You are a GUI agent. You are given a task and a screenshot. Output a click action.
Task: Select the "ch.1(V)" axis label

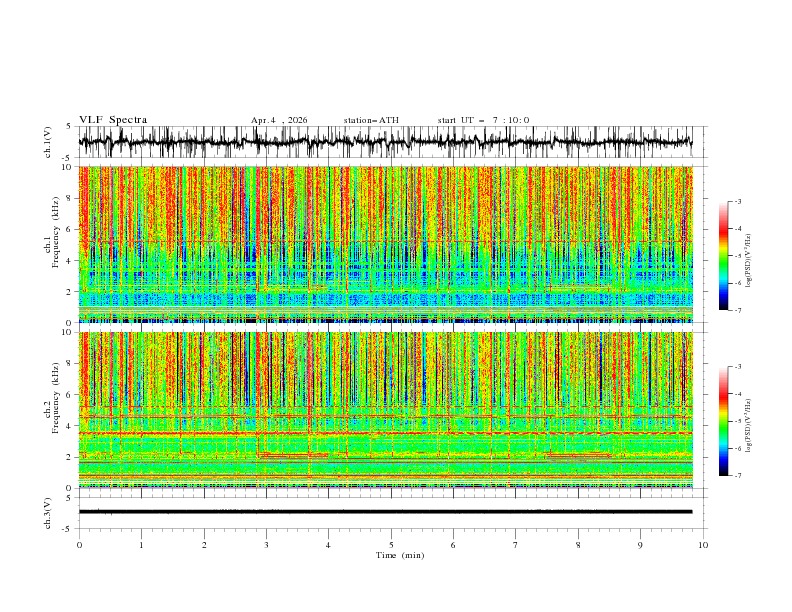[47, 142]
